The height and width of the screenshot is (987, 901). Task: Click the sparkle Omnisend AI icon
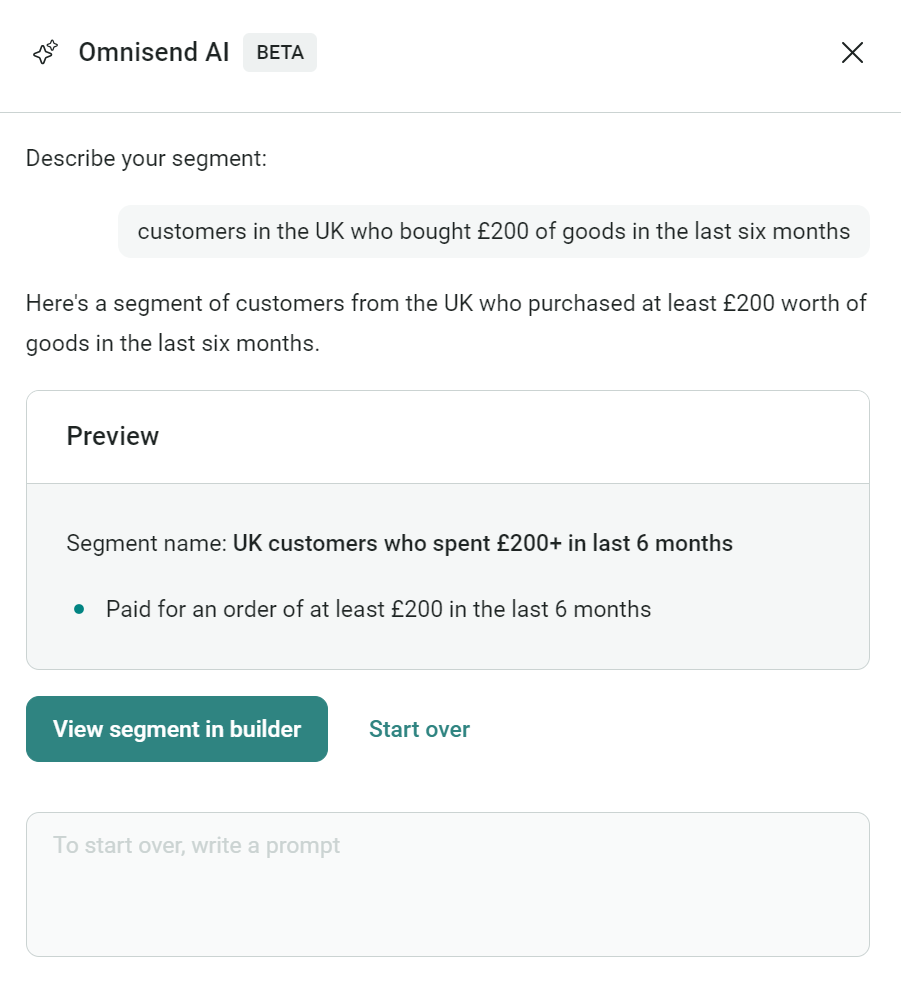(x=44, y=52)
